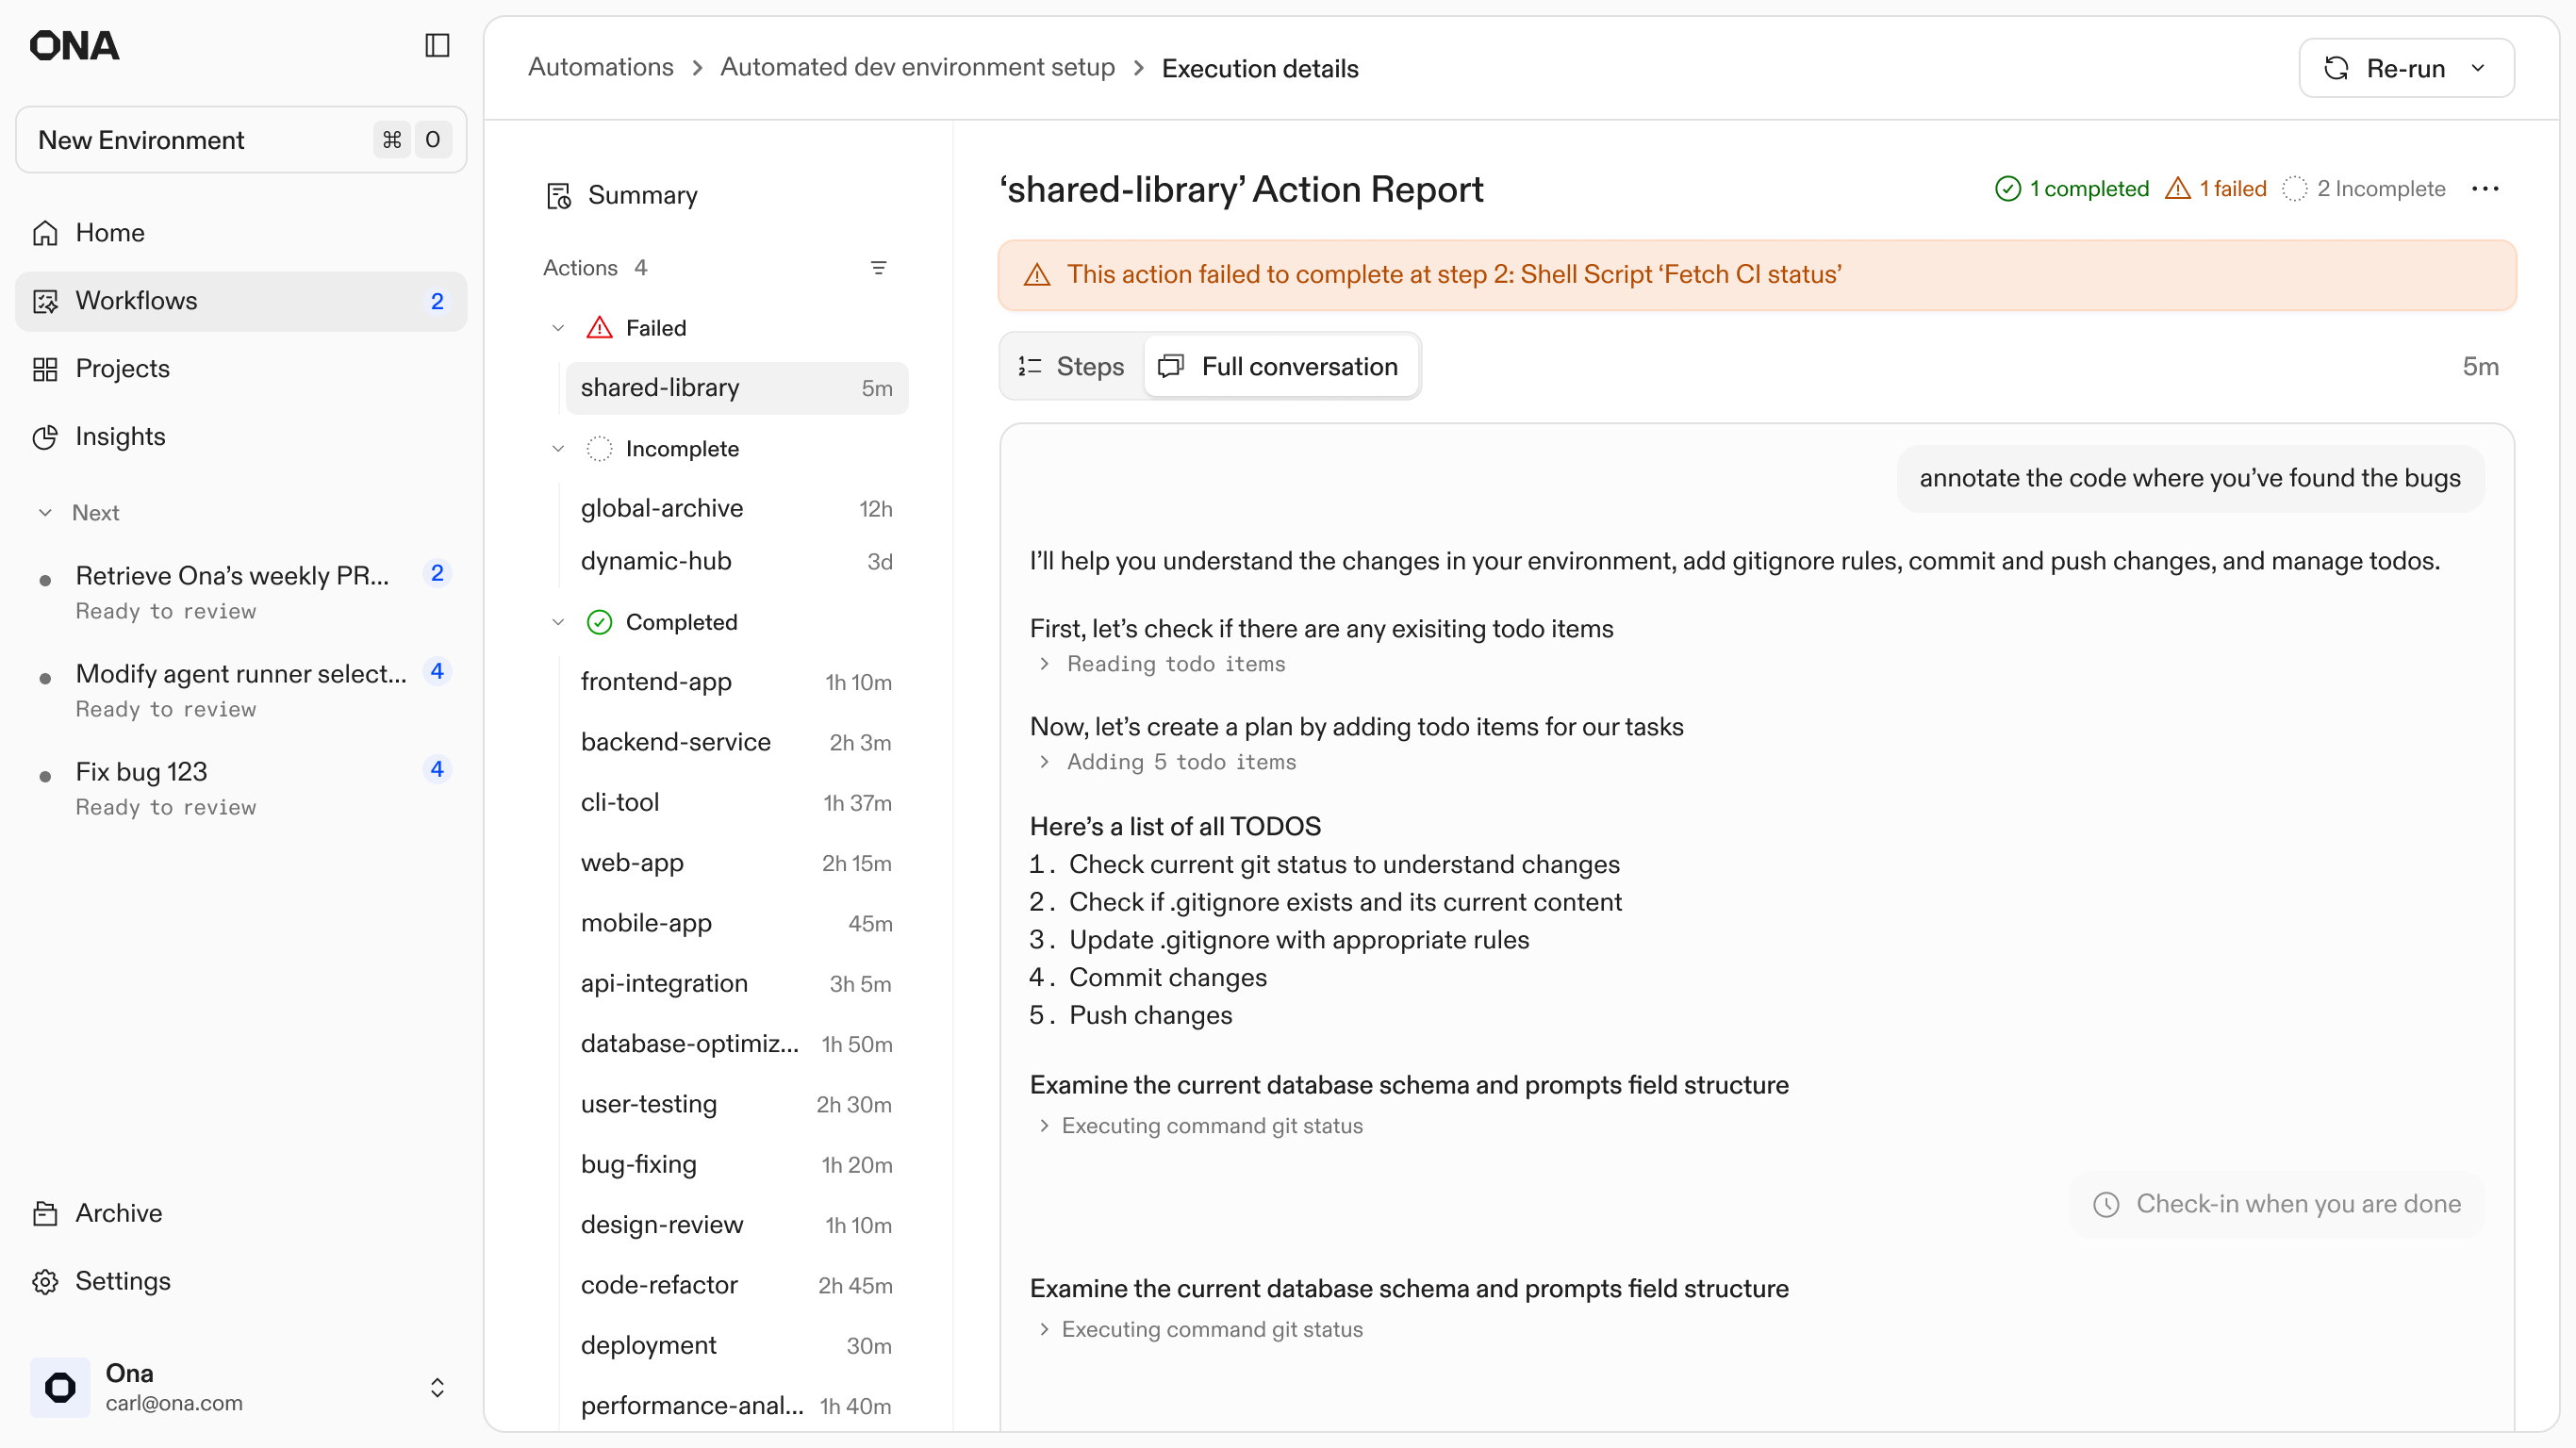
Task: Click the Summary report icon
Action: click(x=558, y=196)
